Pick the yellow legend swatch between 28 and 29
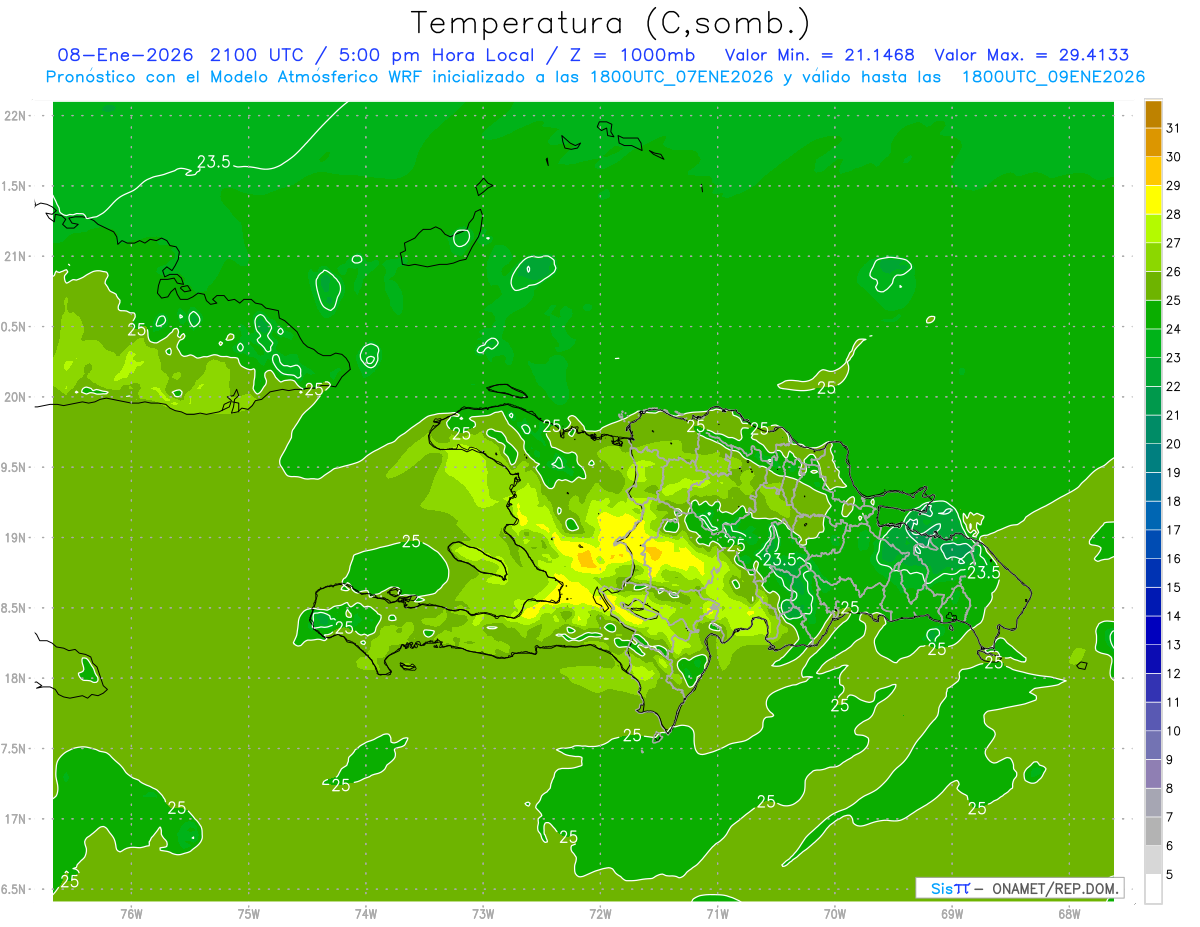Screen dimensions: 1200x927 1153,200
